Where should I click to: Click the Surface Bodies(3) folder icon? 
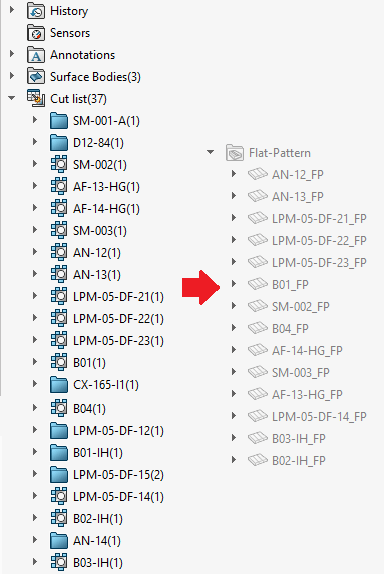coord(36,77)
